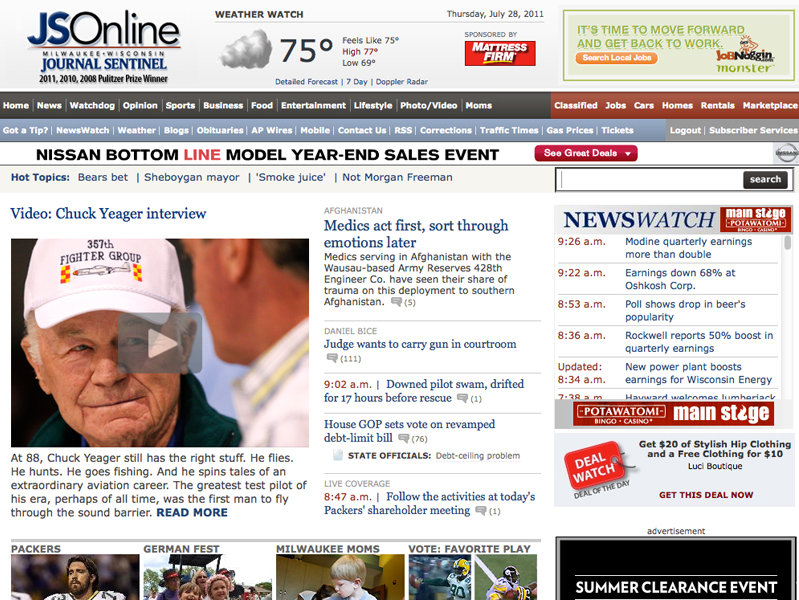Image resolution: width=799 pixels, height=600 pixels.
Task: Open comments icon for Downed pilot story
Action: (x=462, y=398)
